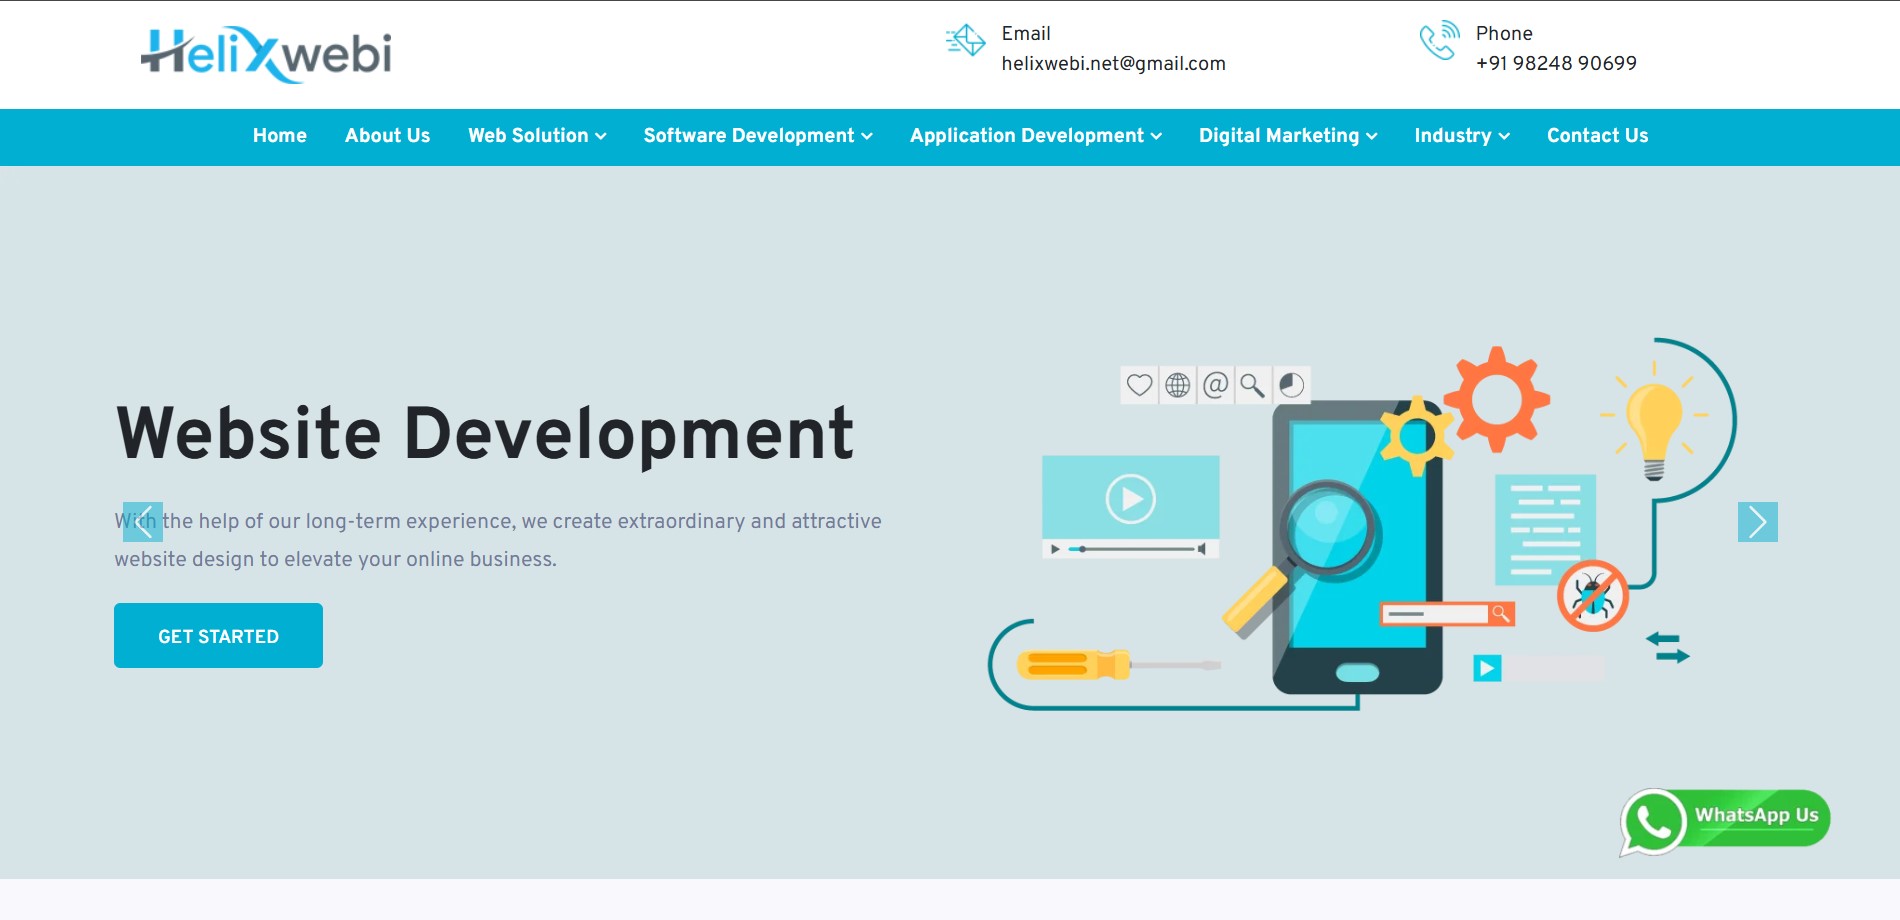1900x920 pixels.
Task: Expand the Application Development menu
Action: [x=1035, y=136]
